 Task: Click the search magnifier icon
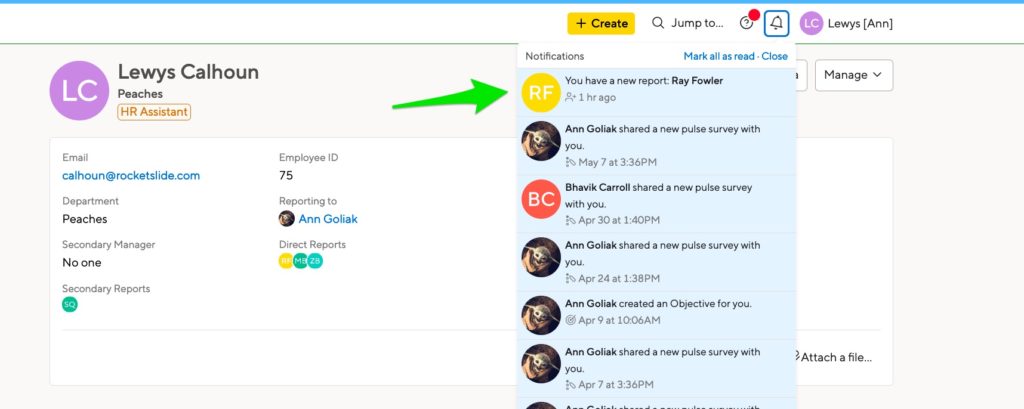[x=658, y=24]
